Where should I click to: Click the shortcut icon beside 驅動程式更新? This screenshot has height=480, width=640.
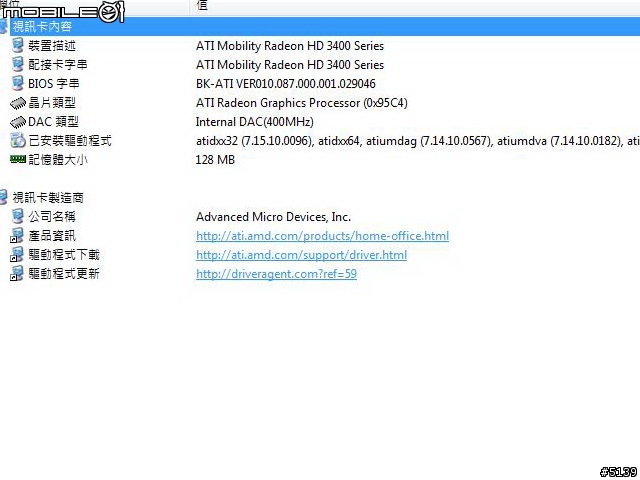[17, 273]
